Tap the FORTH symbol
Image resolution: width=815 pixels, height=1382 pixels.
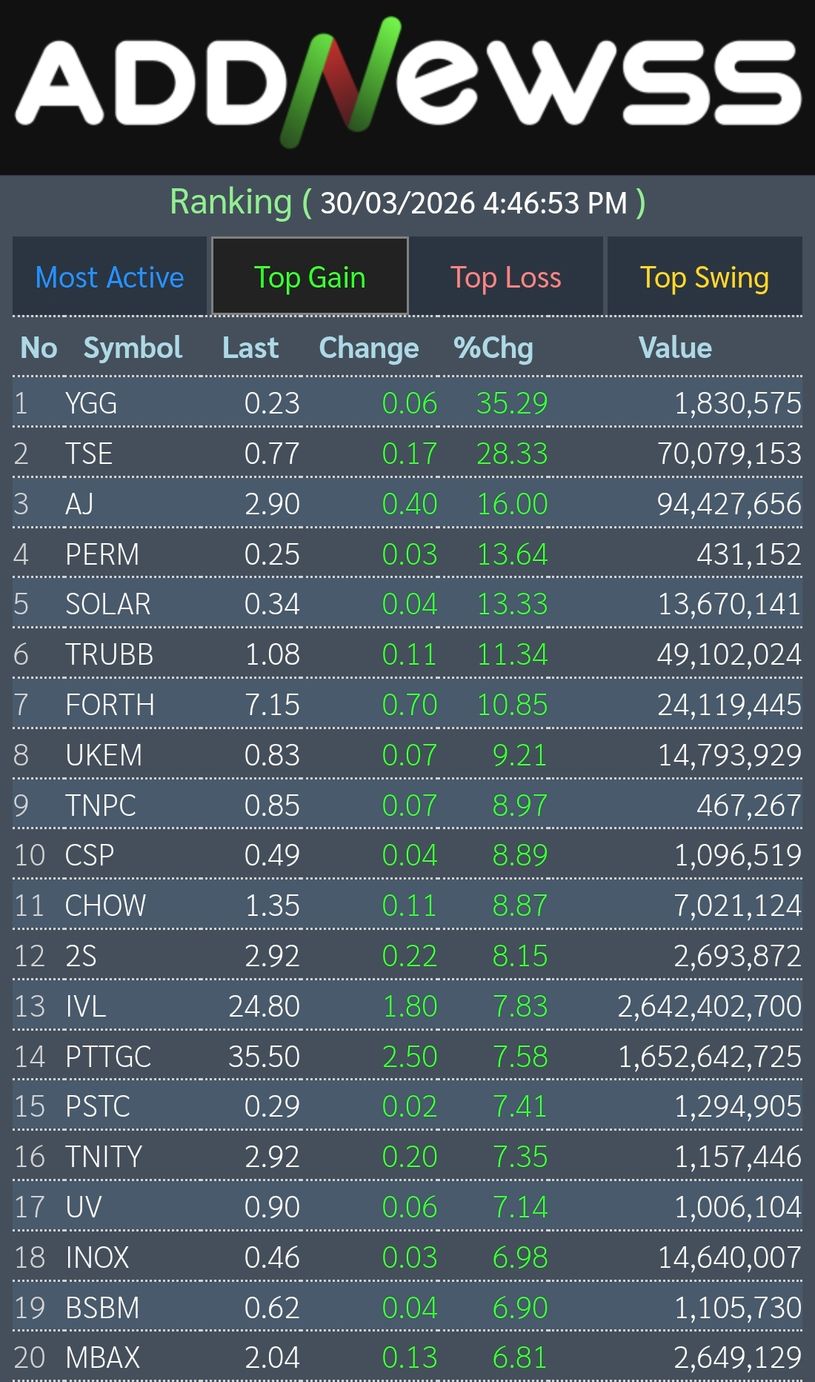(x=110, y=704)
